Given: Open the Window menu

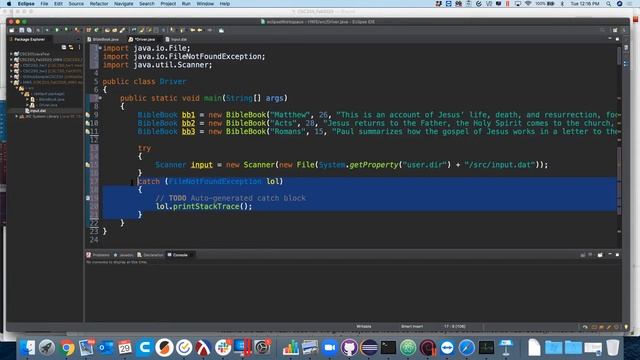Looking at the screenshot, I should click(x=205, y=4).
